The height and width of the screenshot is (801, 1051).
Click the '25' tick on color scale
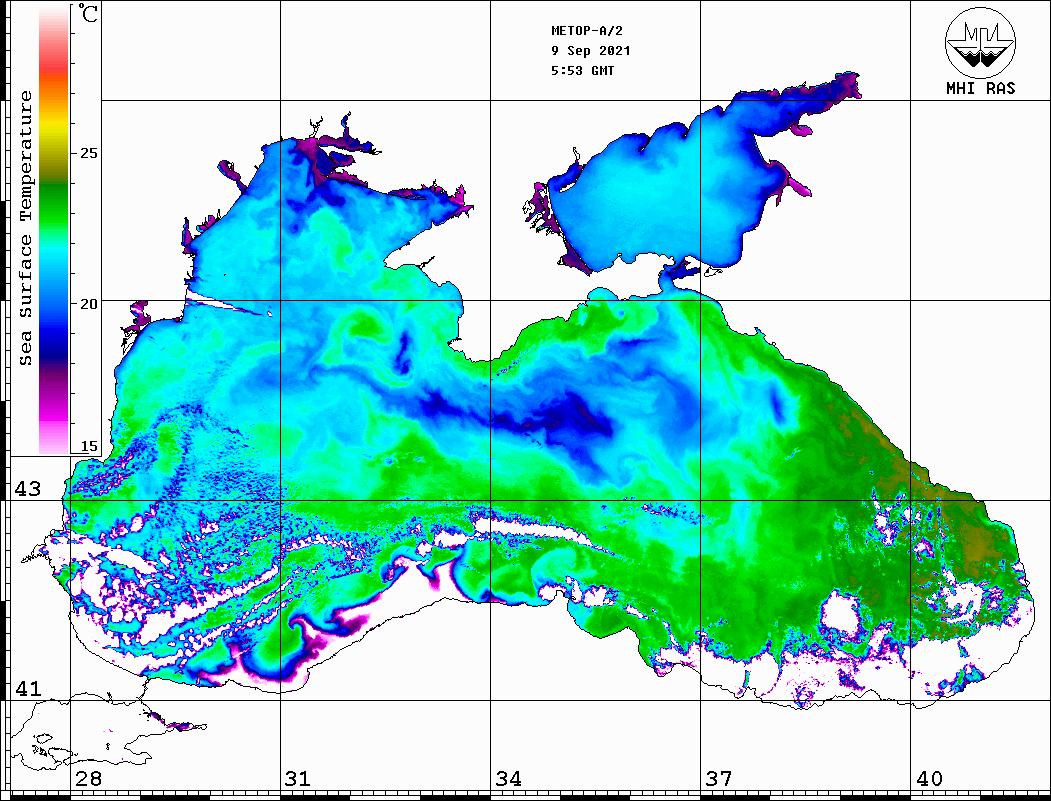pos(88,153)
